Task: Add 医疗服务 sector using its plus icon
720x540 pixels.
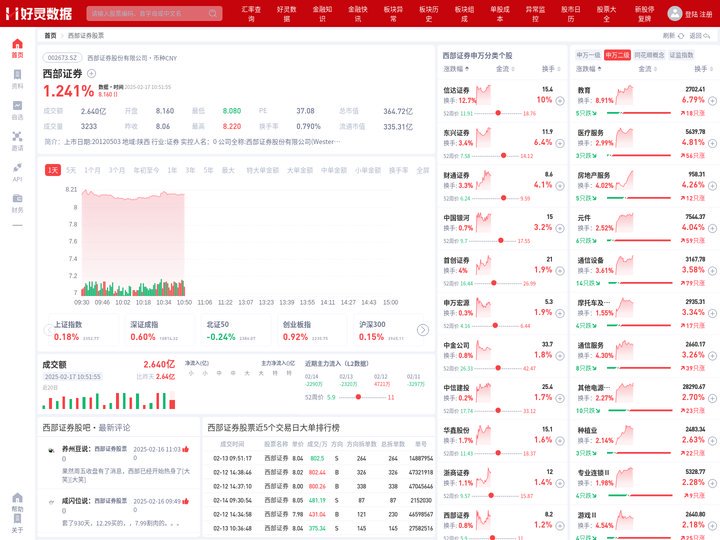Action: [712, 143]
